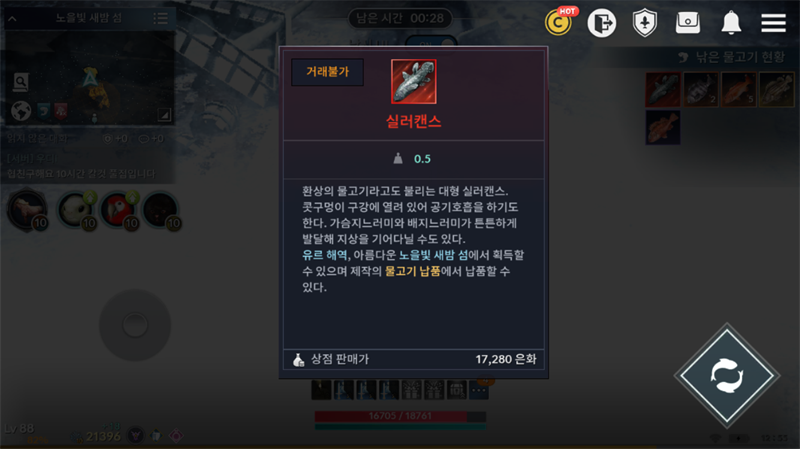800x449 pixels.
Task: Open the quest list icon beside island name
Action: click(161, 19)
